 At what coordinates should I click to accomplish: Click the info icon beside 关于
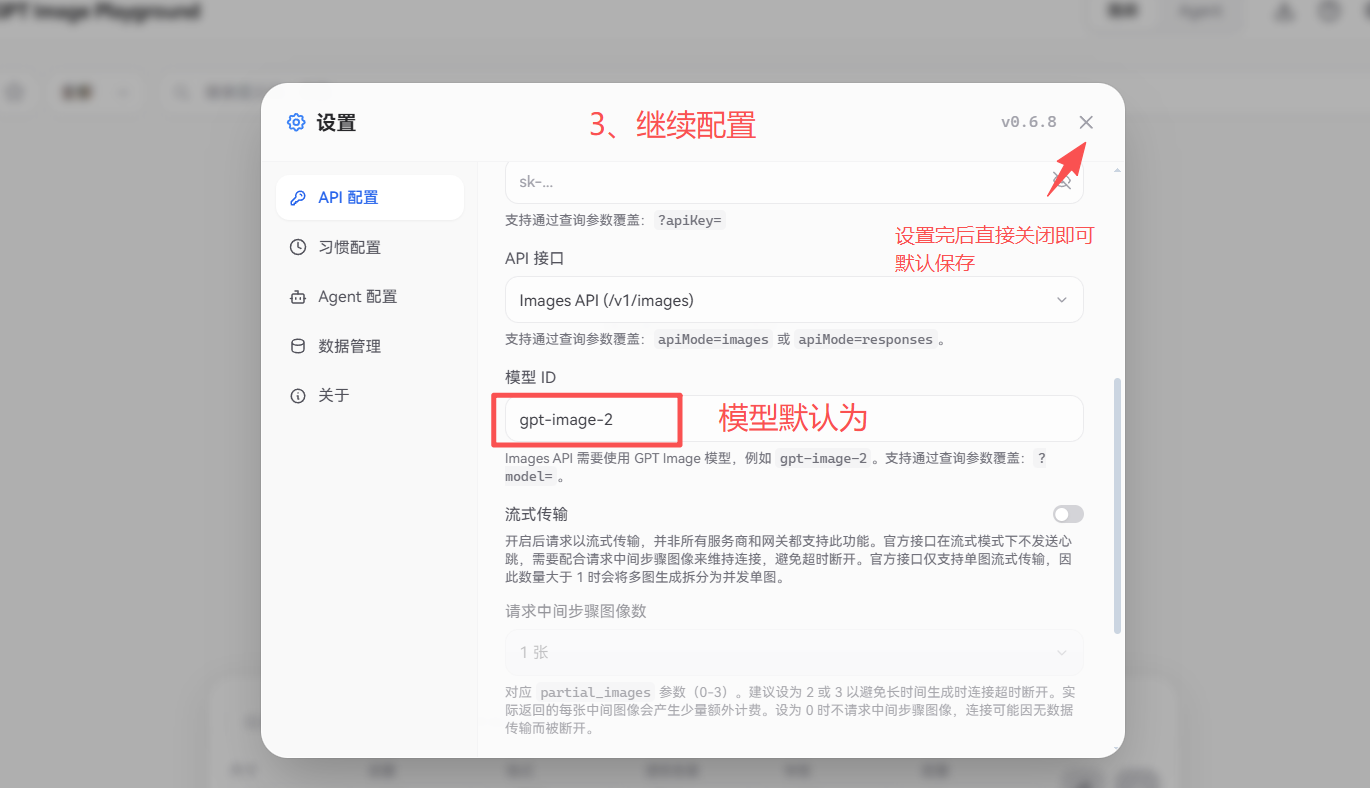pos(298,396)
